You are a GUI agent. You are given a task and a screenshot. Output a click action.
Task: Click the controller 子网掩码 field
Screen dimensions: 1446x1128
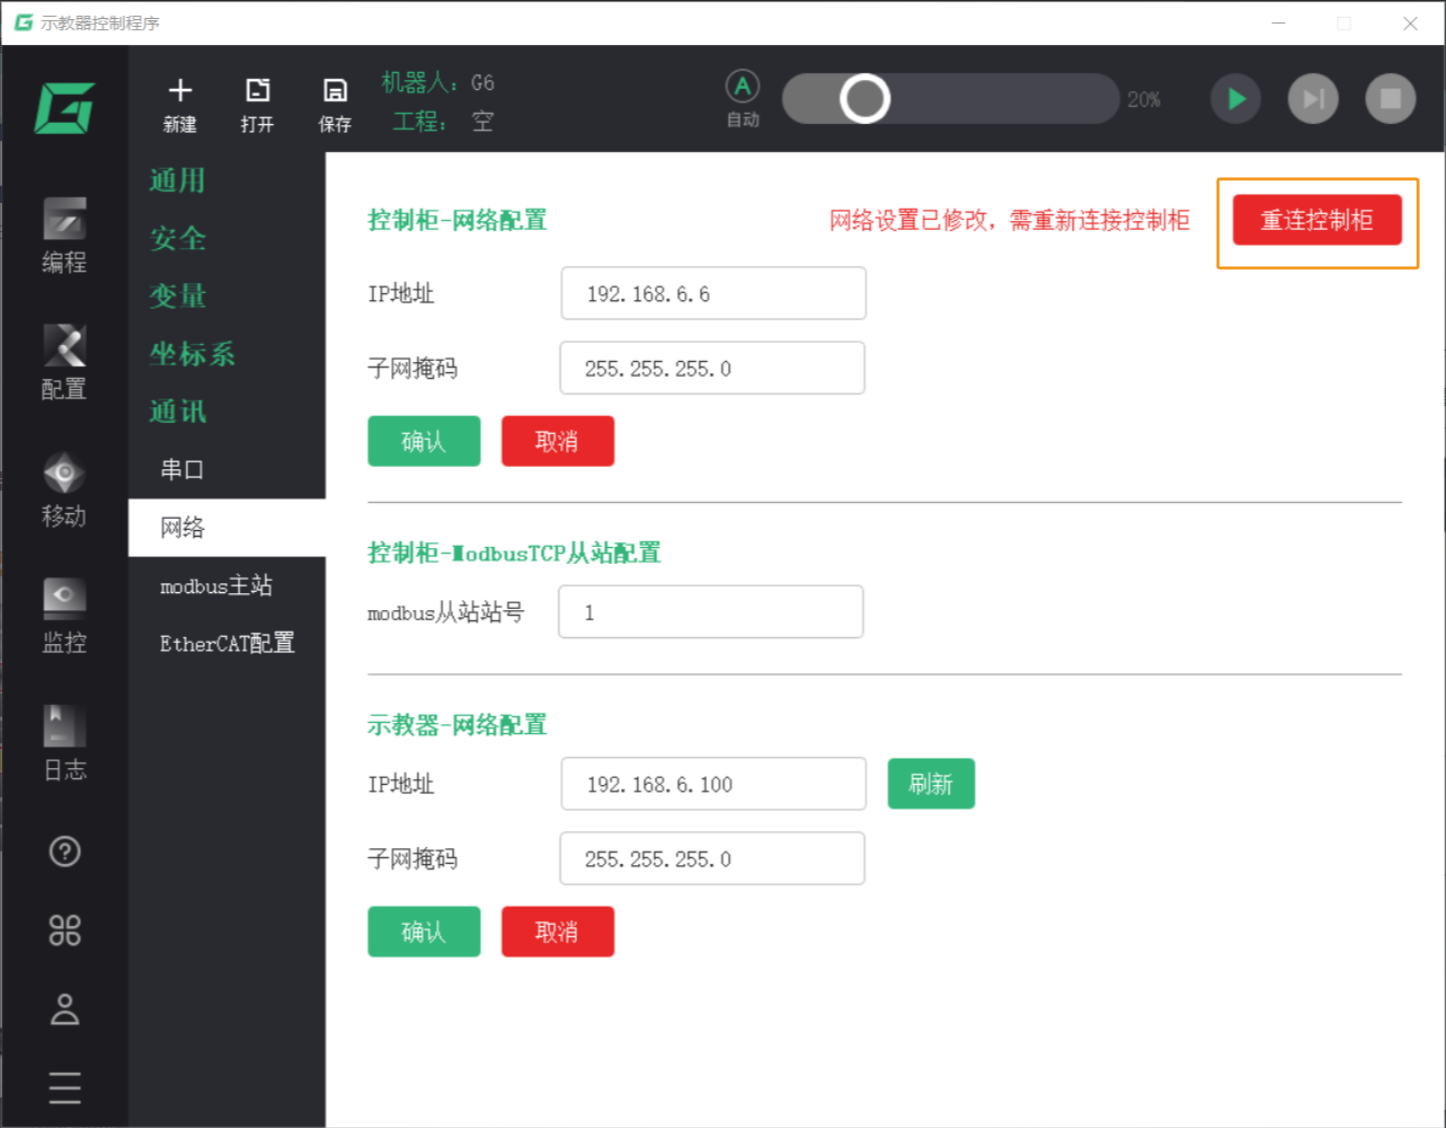(712, 368)
